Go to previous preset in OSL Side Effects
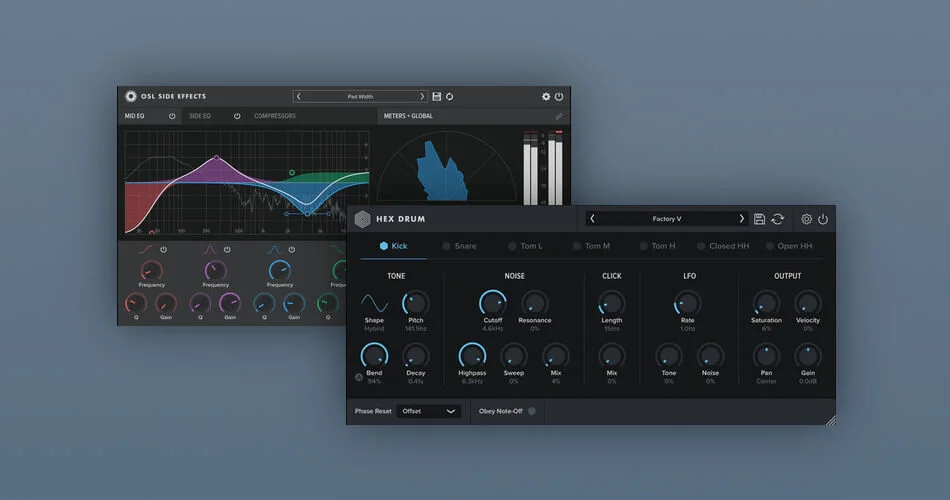Image resolution: width=950 pixels, height=500 pixels. tap(298, 96)
